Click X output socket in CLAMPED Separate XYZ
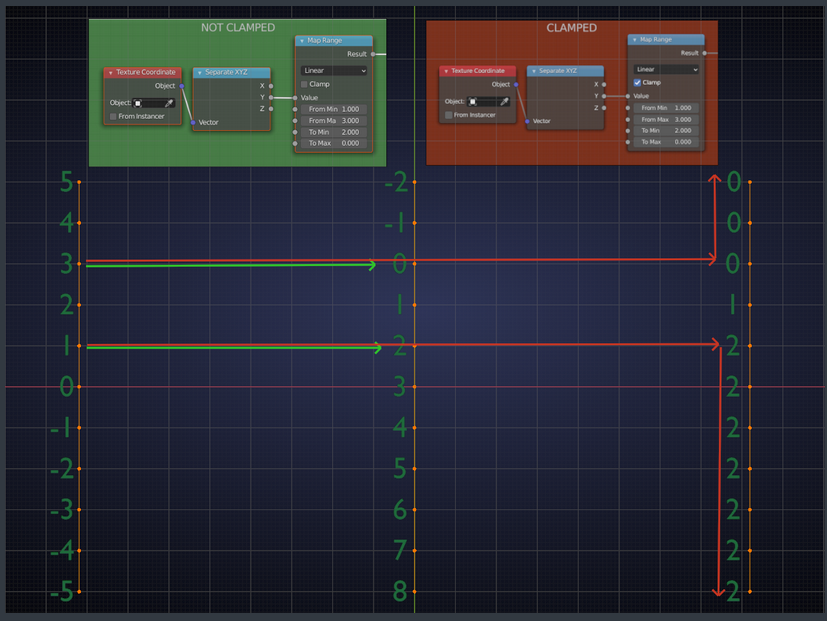The height and width of the screenshot is (621, 827). pos(604,84)
